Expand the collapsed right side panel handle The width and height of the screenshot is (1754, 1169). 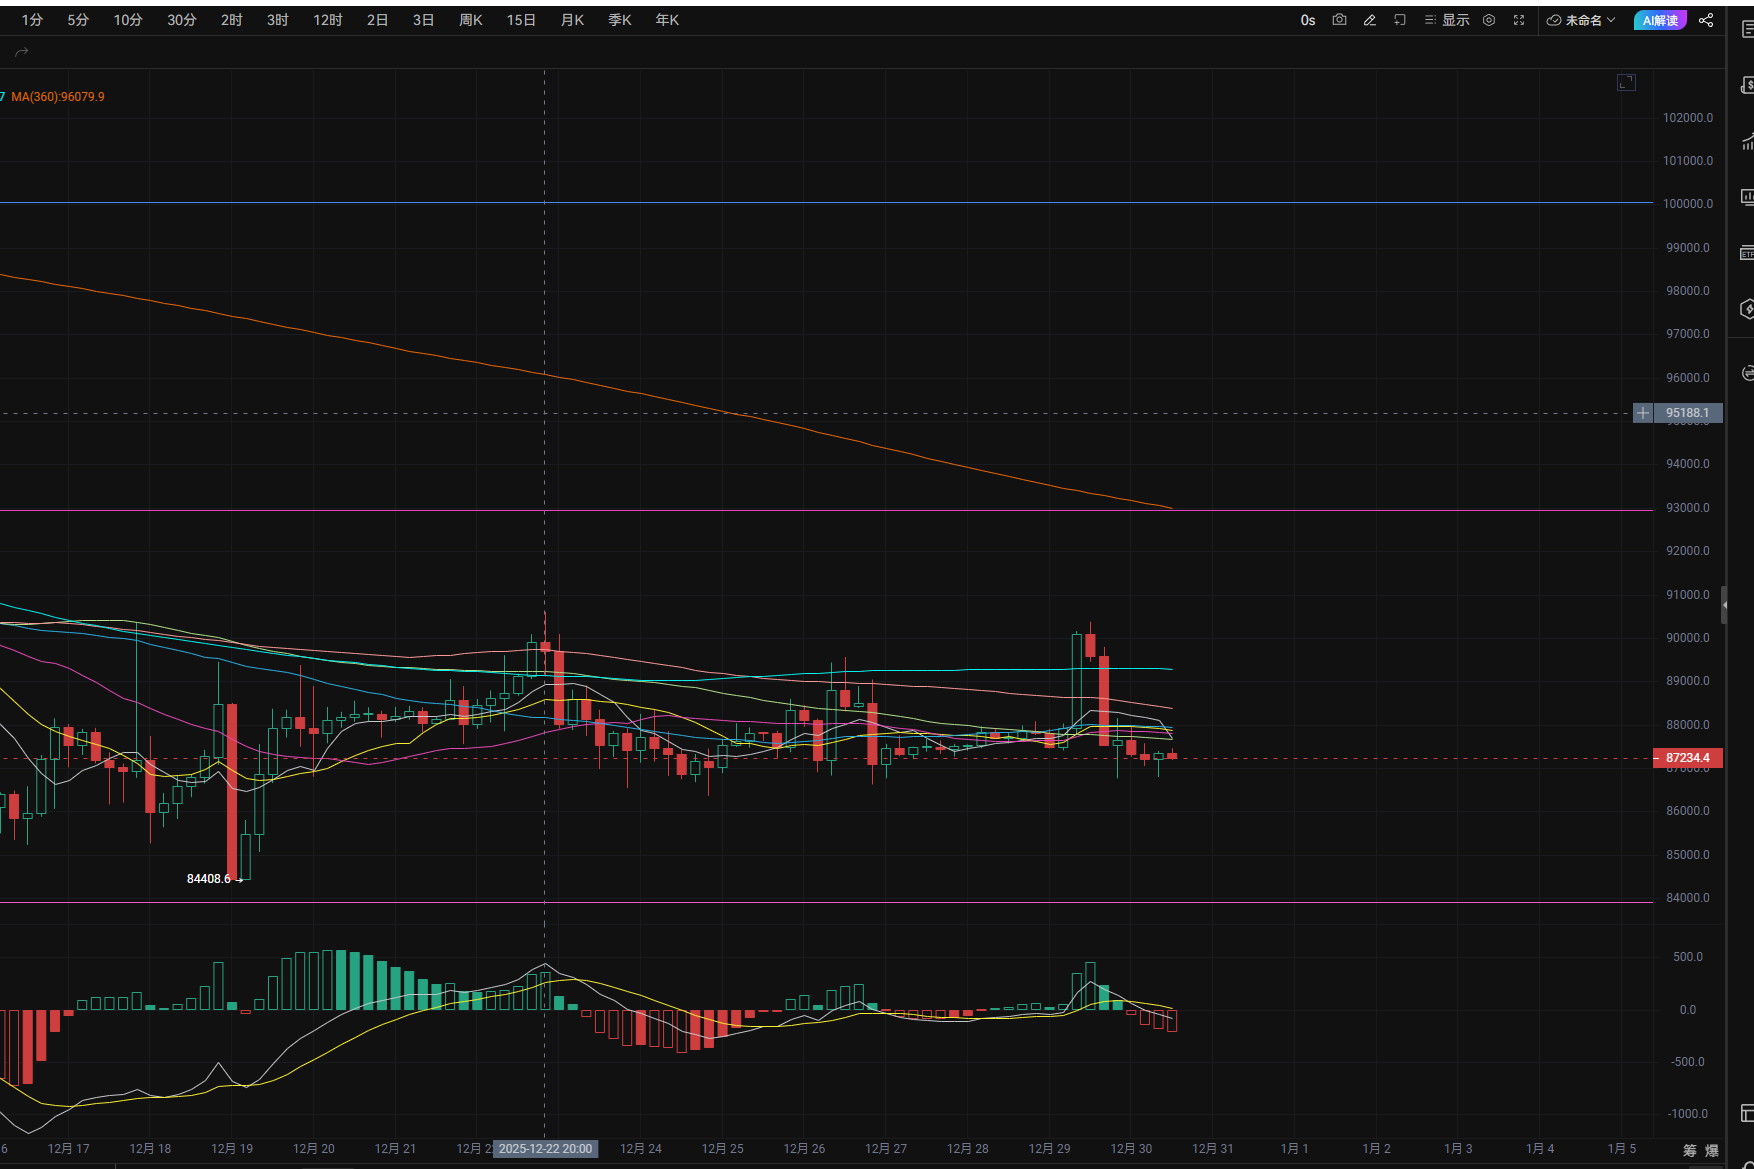point(1723,605)
